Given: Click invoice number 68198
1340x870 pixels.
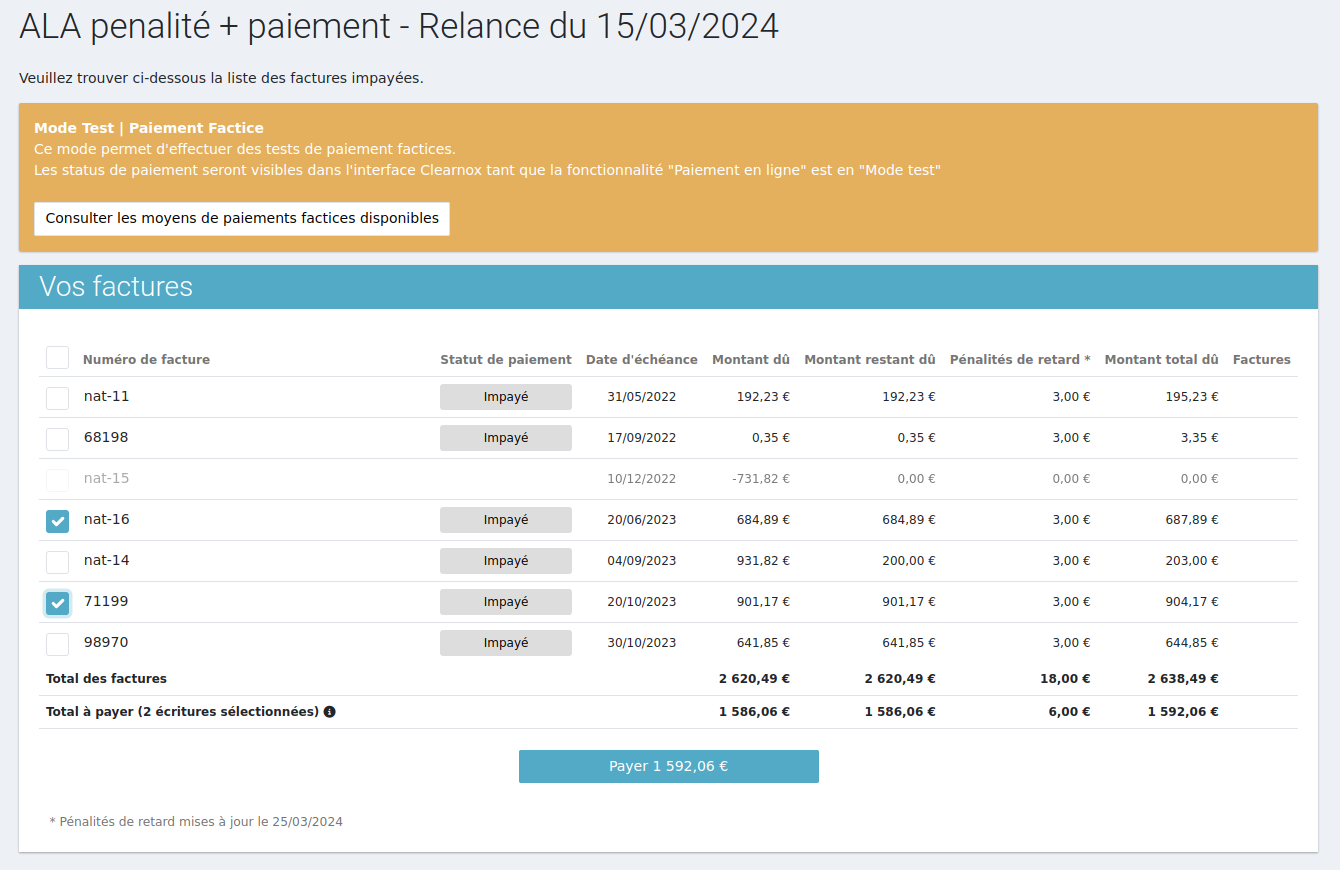Looking at the screenshot, I should pyautogui.click(x=106, y=437).
